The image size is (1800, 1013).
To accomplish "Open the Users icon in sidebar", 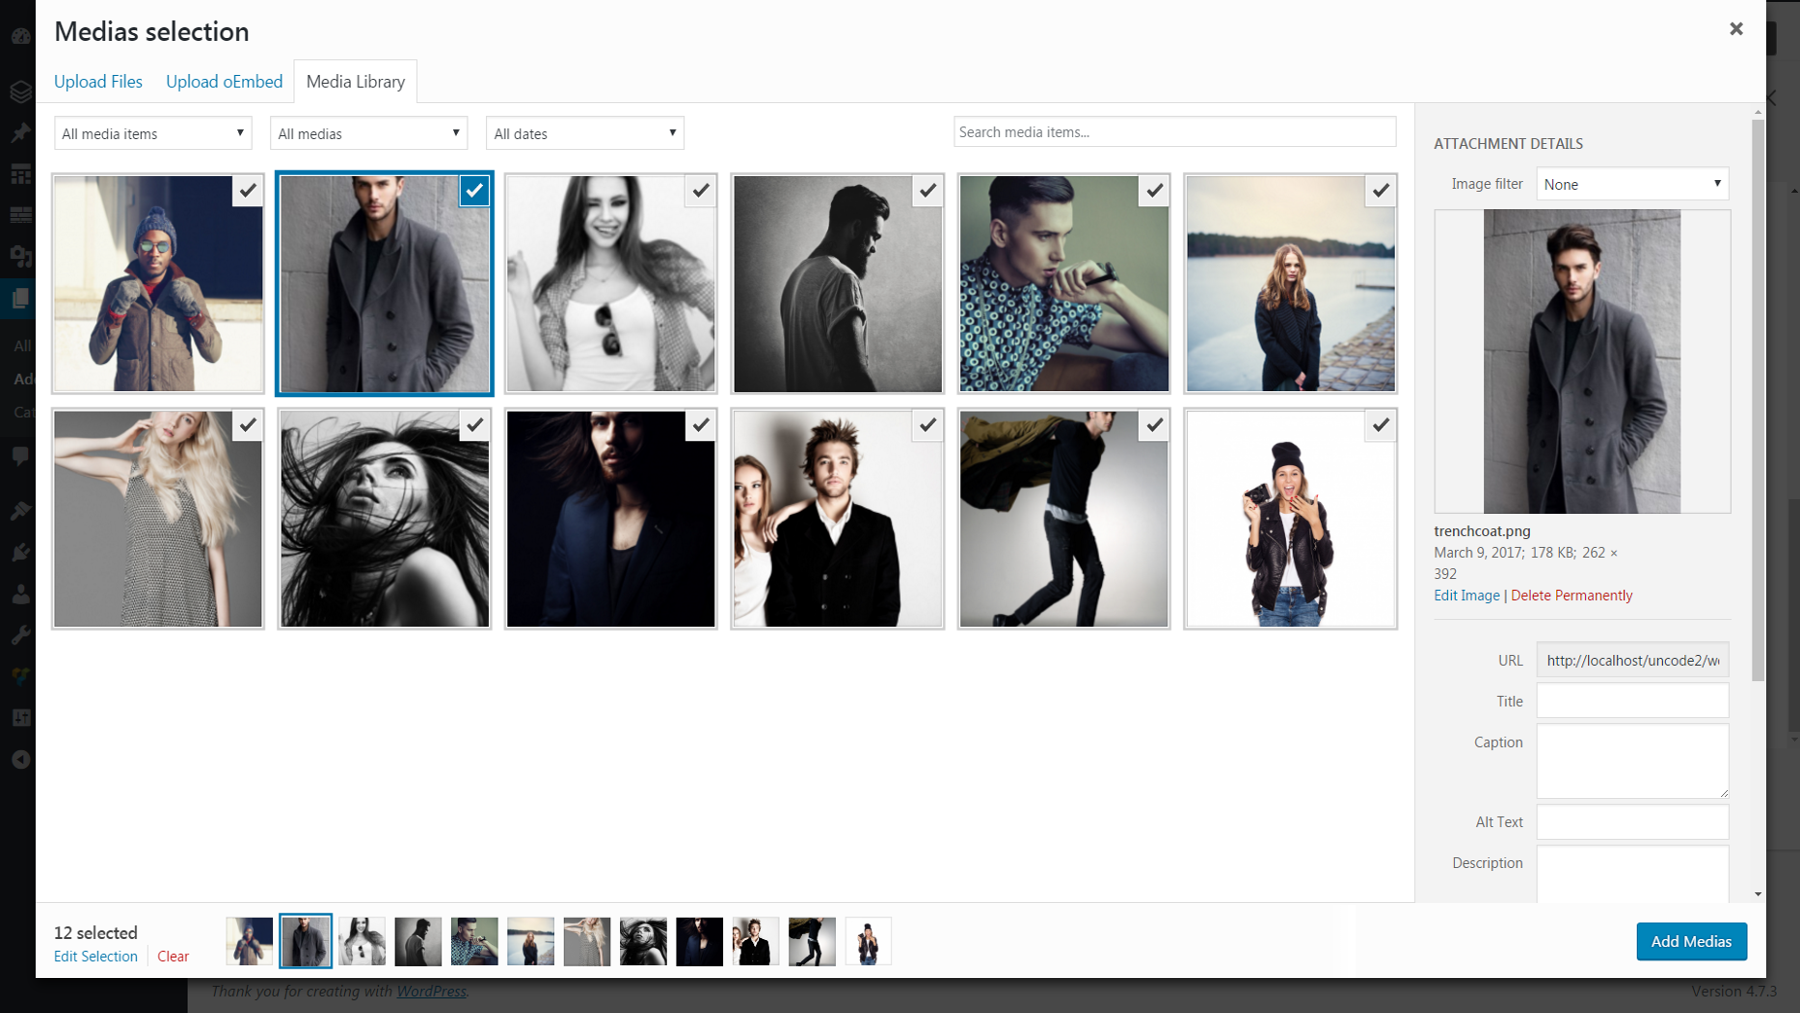I will [x=20, y=594].
